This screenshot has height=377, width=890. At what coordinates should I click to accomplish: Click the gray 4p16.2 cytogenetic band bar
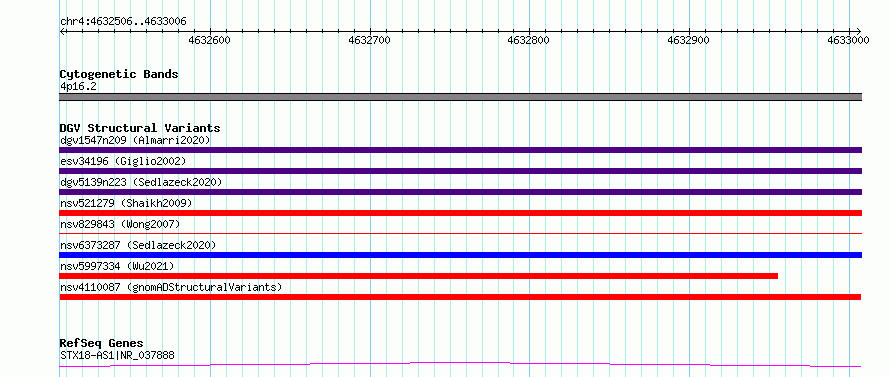pyautogui.click(x=460, y=97)
